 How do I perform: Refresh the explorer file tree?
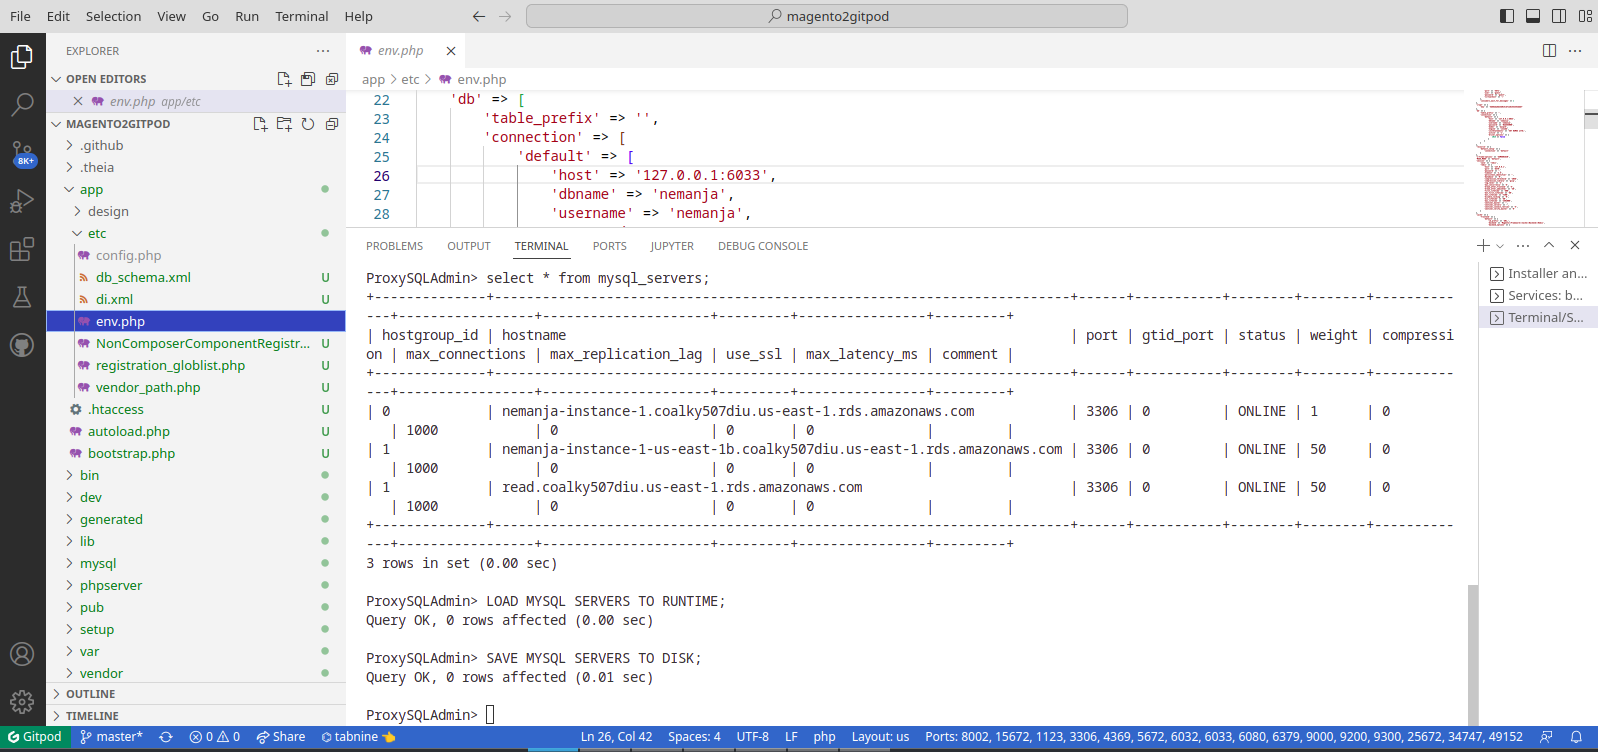coord(308,124)
